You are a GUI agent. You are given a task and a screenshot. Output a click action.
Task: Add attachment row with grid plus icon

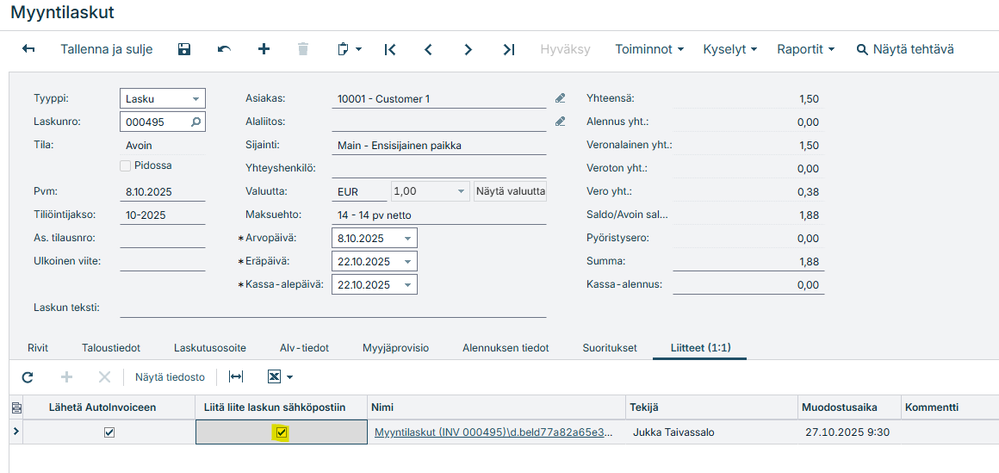pyautogui.click(x=66, y=377)
